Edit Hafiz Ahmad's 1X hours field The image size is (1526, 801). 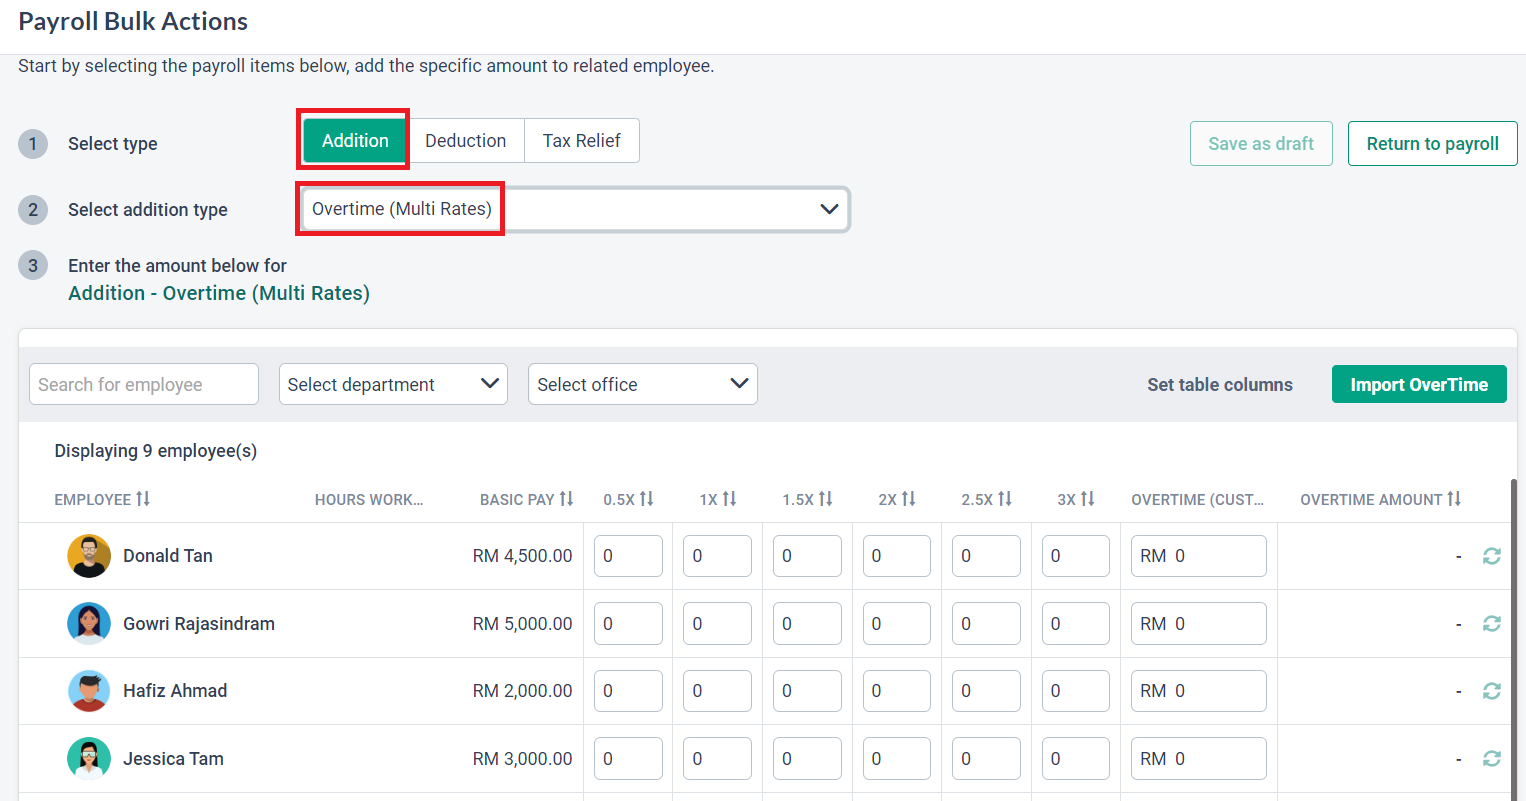(x=717, y=691)
